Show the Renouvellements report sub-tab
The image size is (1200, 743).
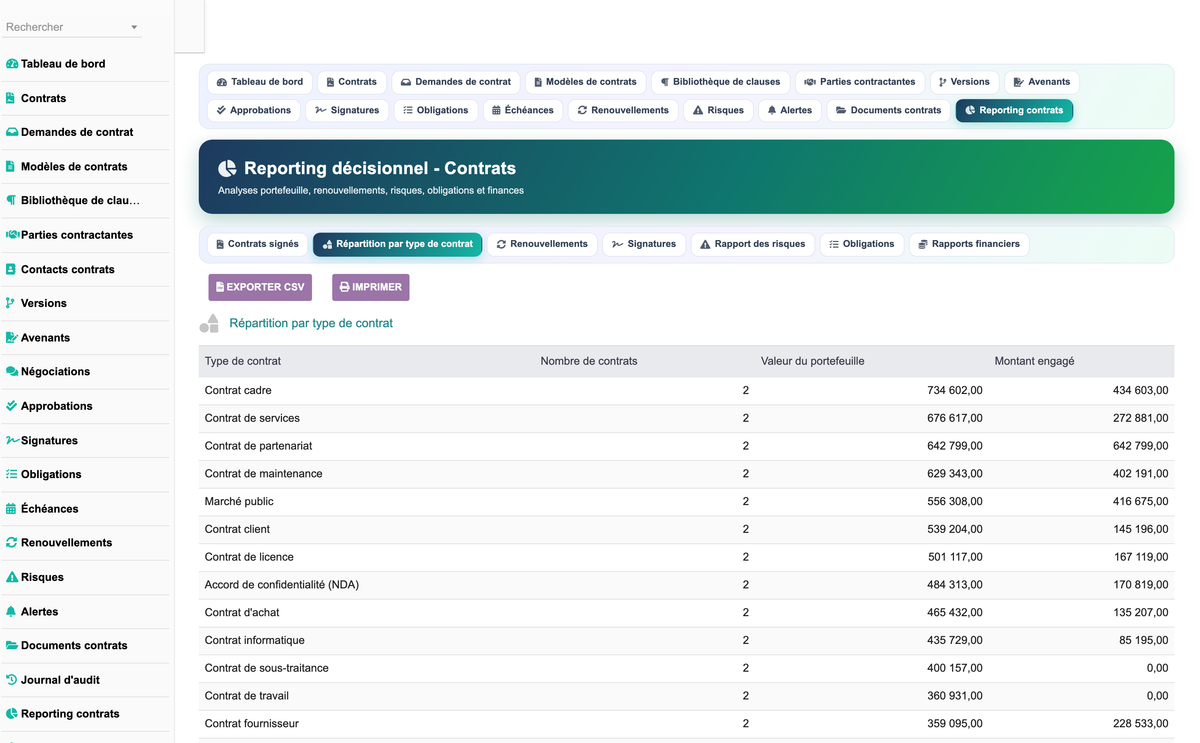point(542,244)
